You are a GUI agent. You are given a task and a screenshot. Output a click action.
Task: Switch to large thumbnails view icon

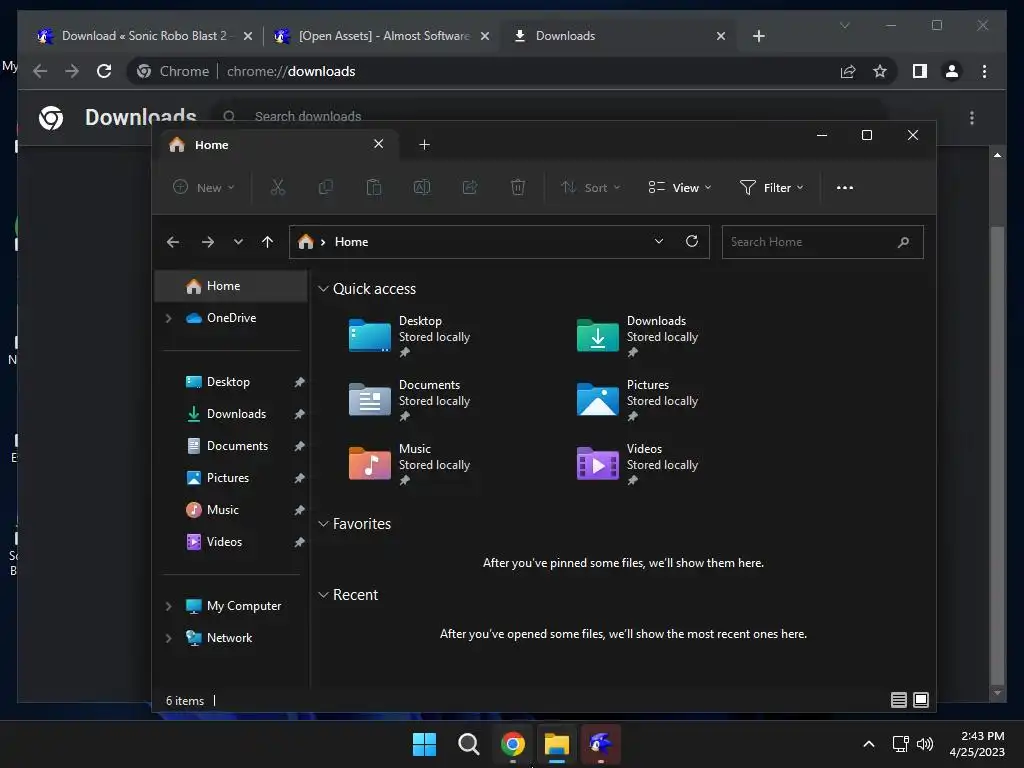click(921, 700)
